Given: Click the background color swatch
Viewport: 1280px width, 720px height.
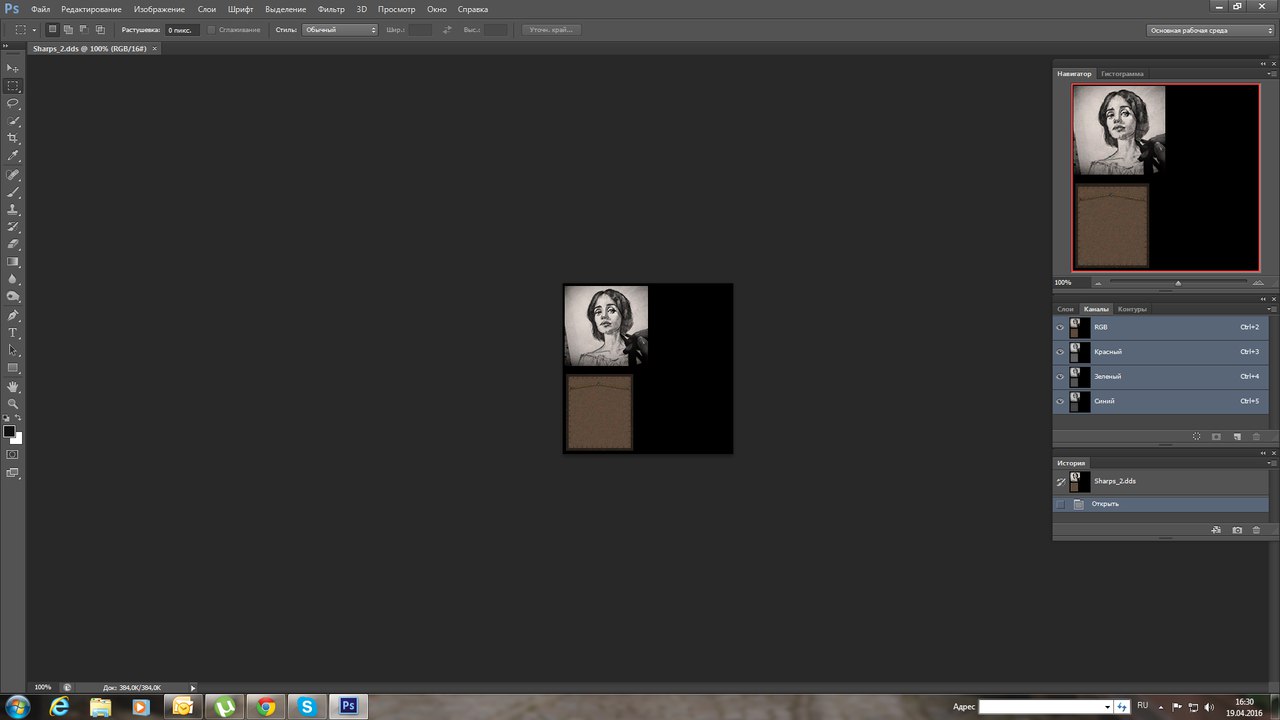Looking at the screenshot, I should [x=17, y=438].
